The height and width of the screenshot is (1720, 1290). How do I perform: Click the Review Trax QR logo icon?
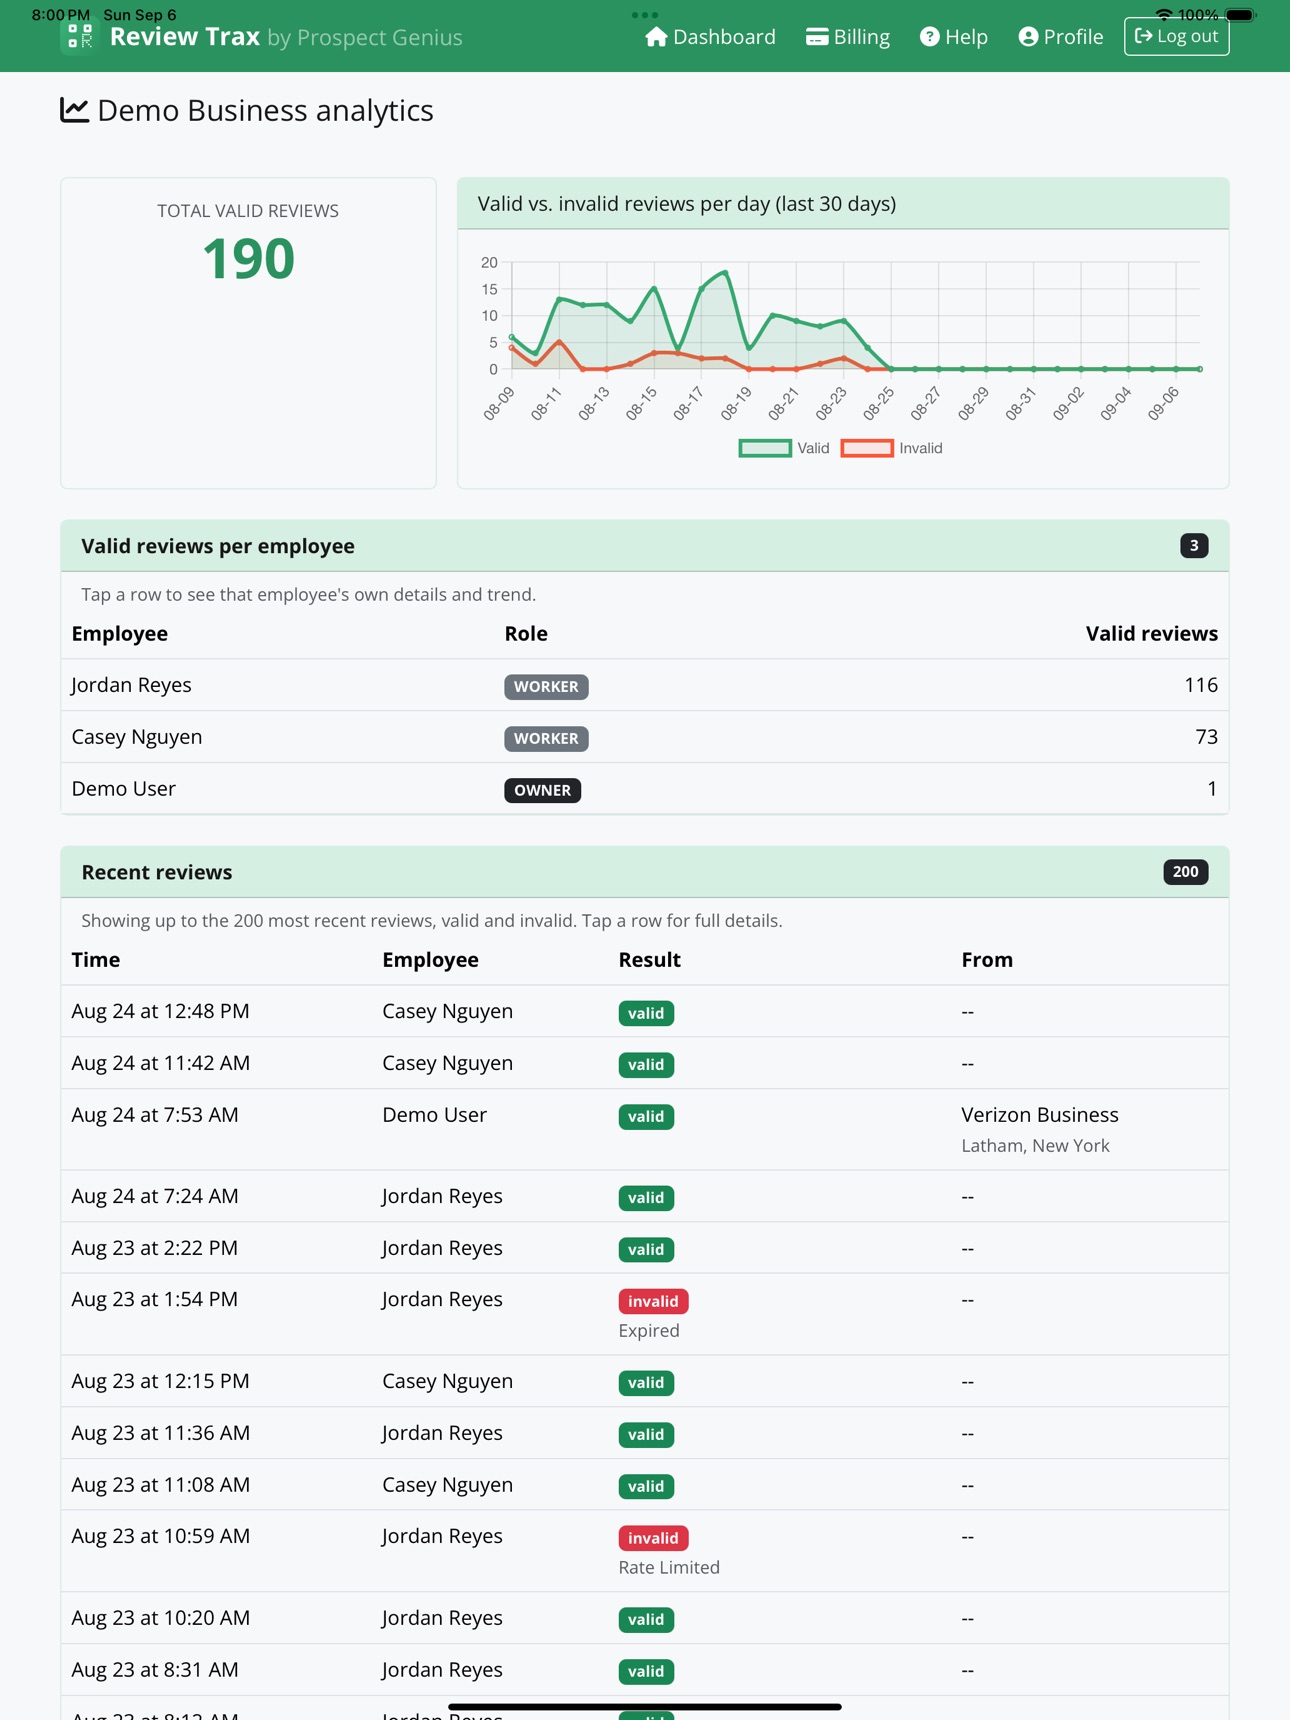pyautogui.click(x=79, y=37)
